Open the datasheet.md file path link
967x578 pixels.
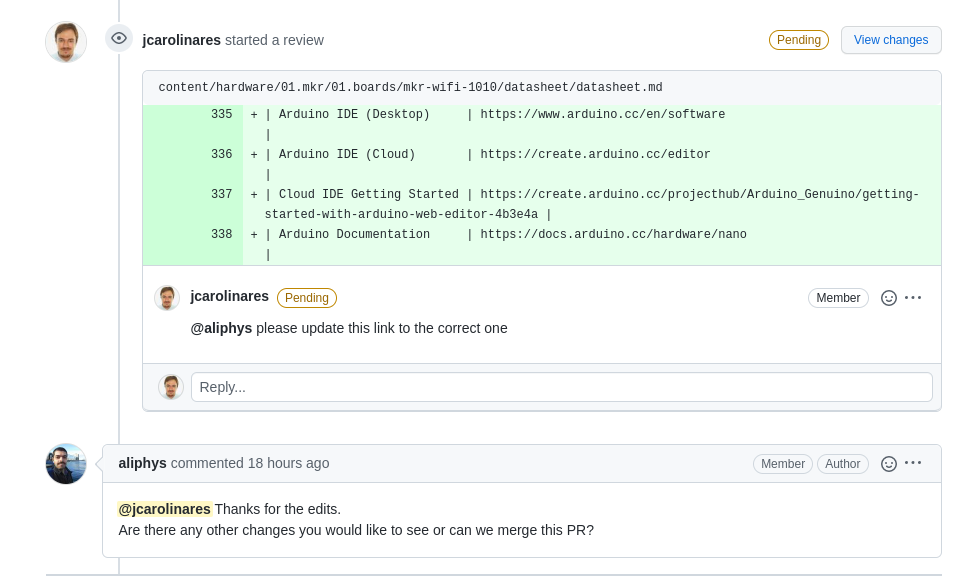[x=411, y=87]
